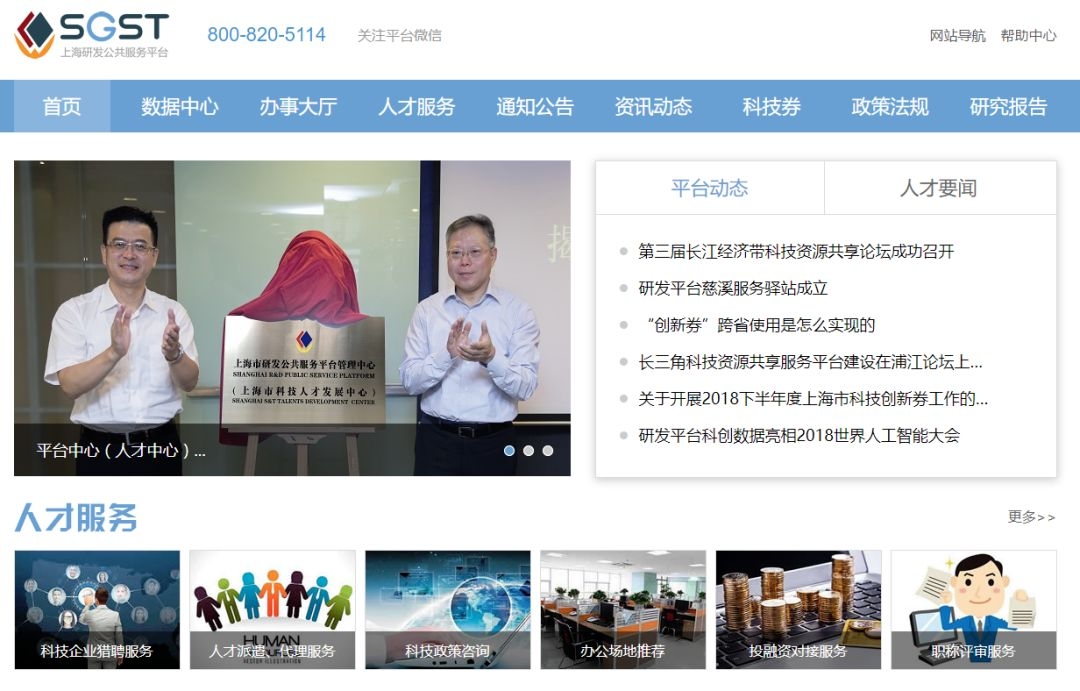Image resolution: width=1080 pixels, height=691 pixels.
Task: Click 更多>> next to 人才服务
Action: point(1031,517)
